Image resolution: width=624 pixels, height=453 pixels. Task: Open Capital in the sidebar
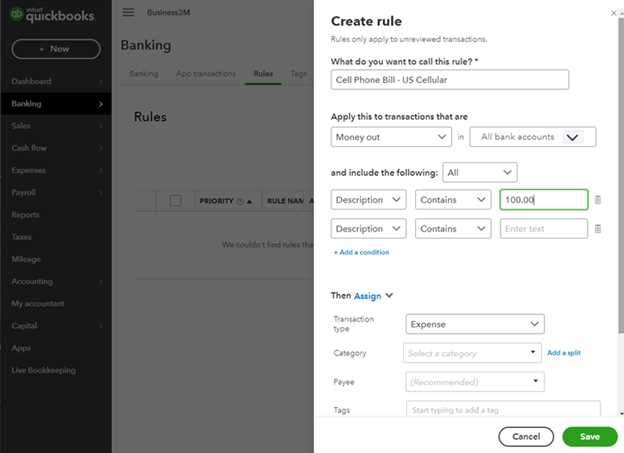[56, 326]
